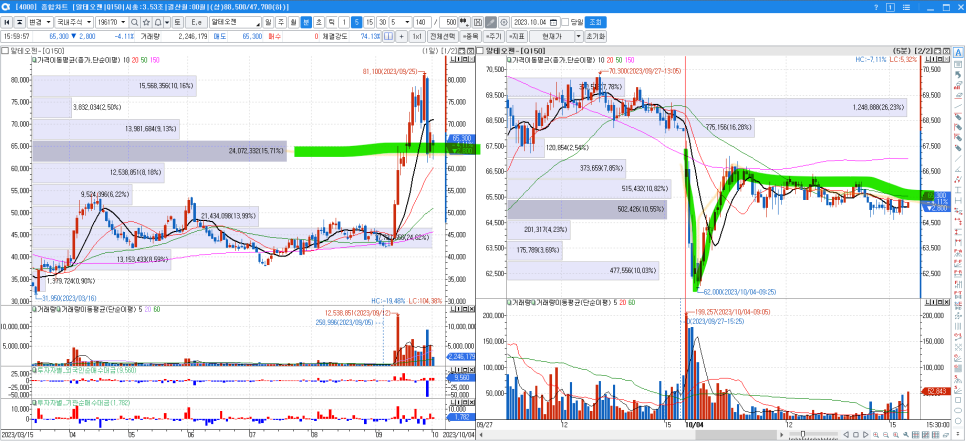
Task: Click the 초기화 reset button
Action: (x=595, y=36)
